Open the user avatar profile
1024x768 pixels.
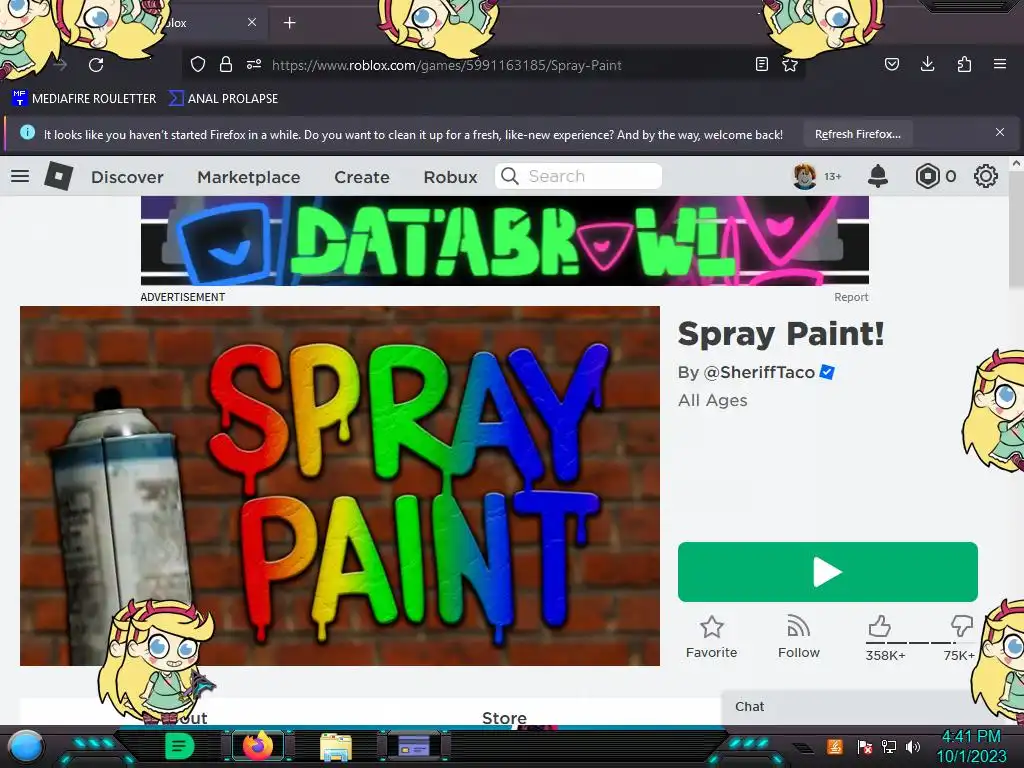805,176
